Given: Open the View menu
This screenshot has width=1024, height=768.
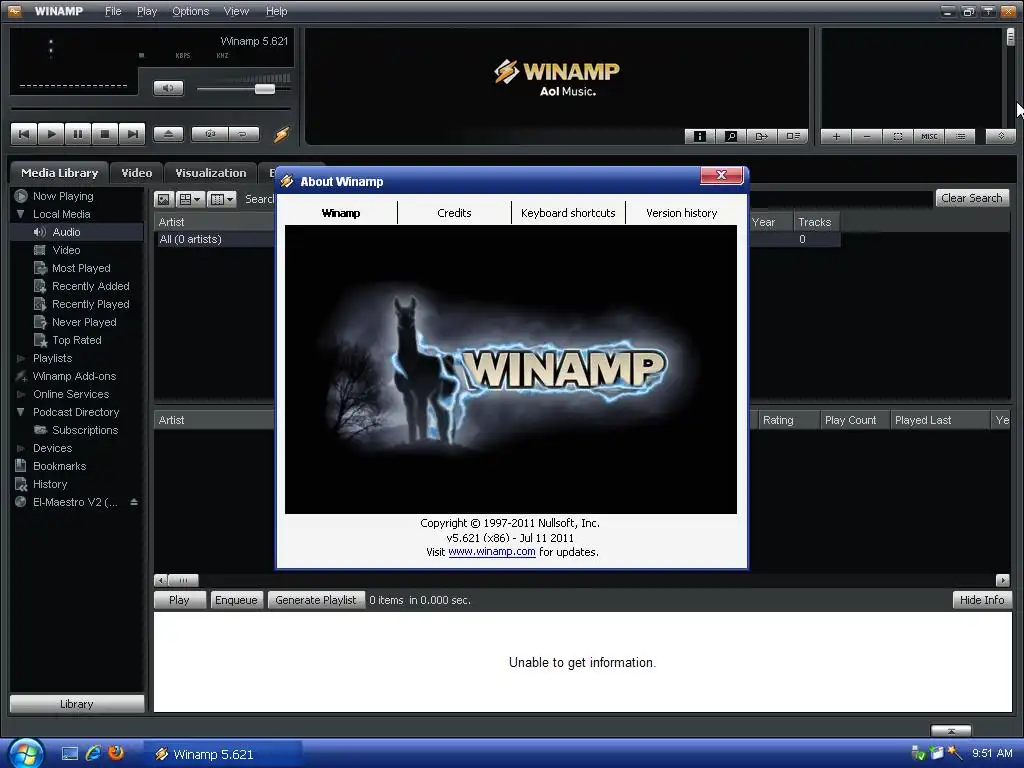Looking at the screenshot, I should click(x=236, y=11).
